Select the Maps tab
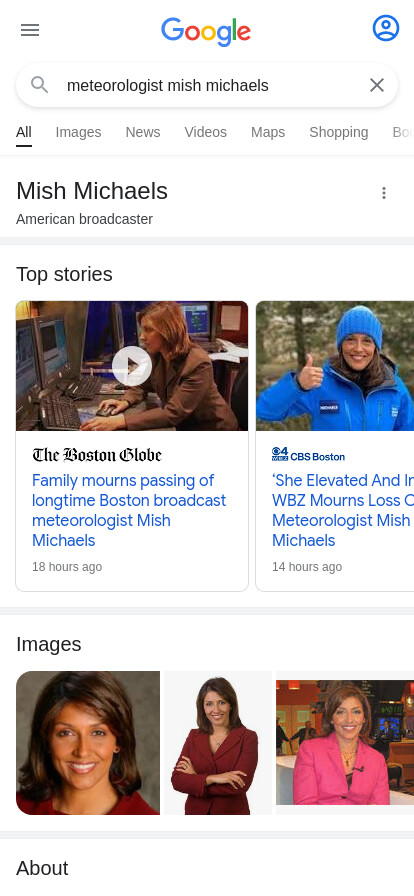Image resolution: width=414 pixels, height=896 pixels. coord(268,132)
